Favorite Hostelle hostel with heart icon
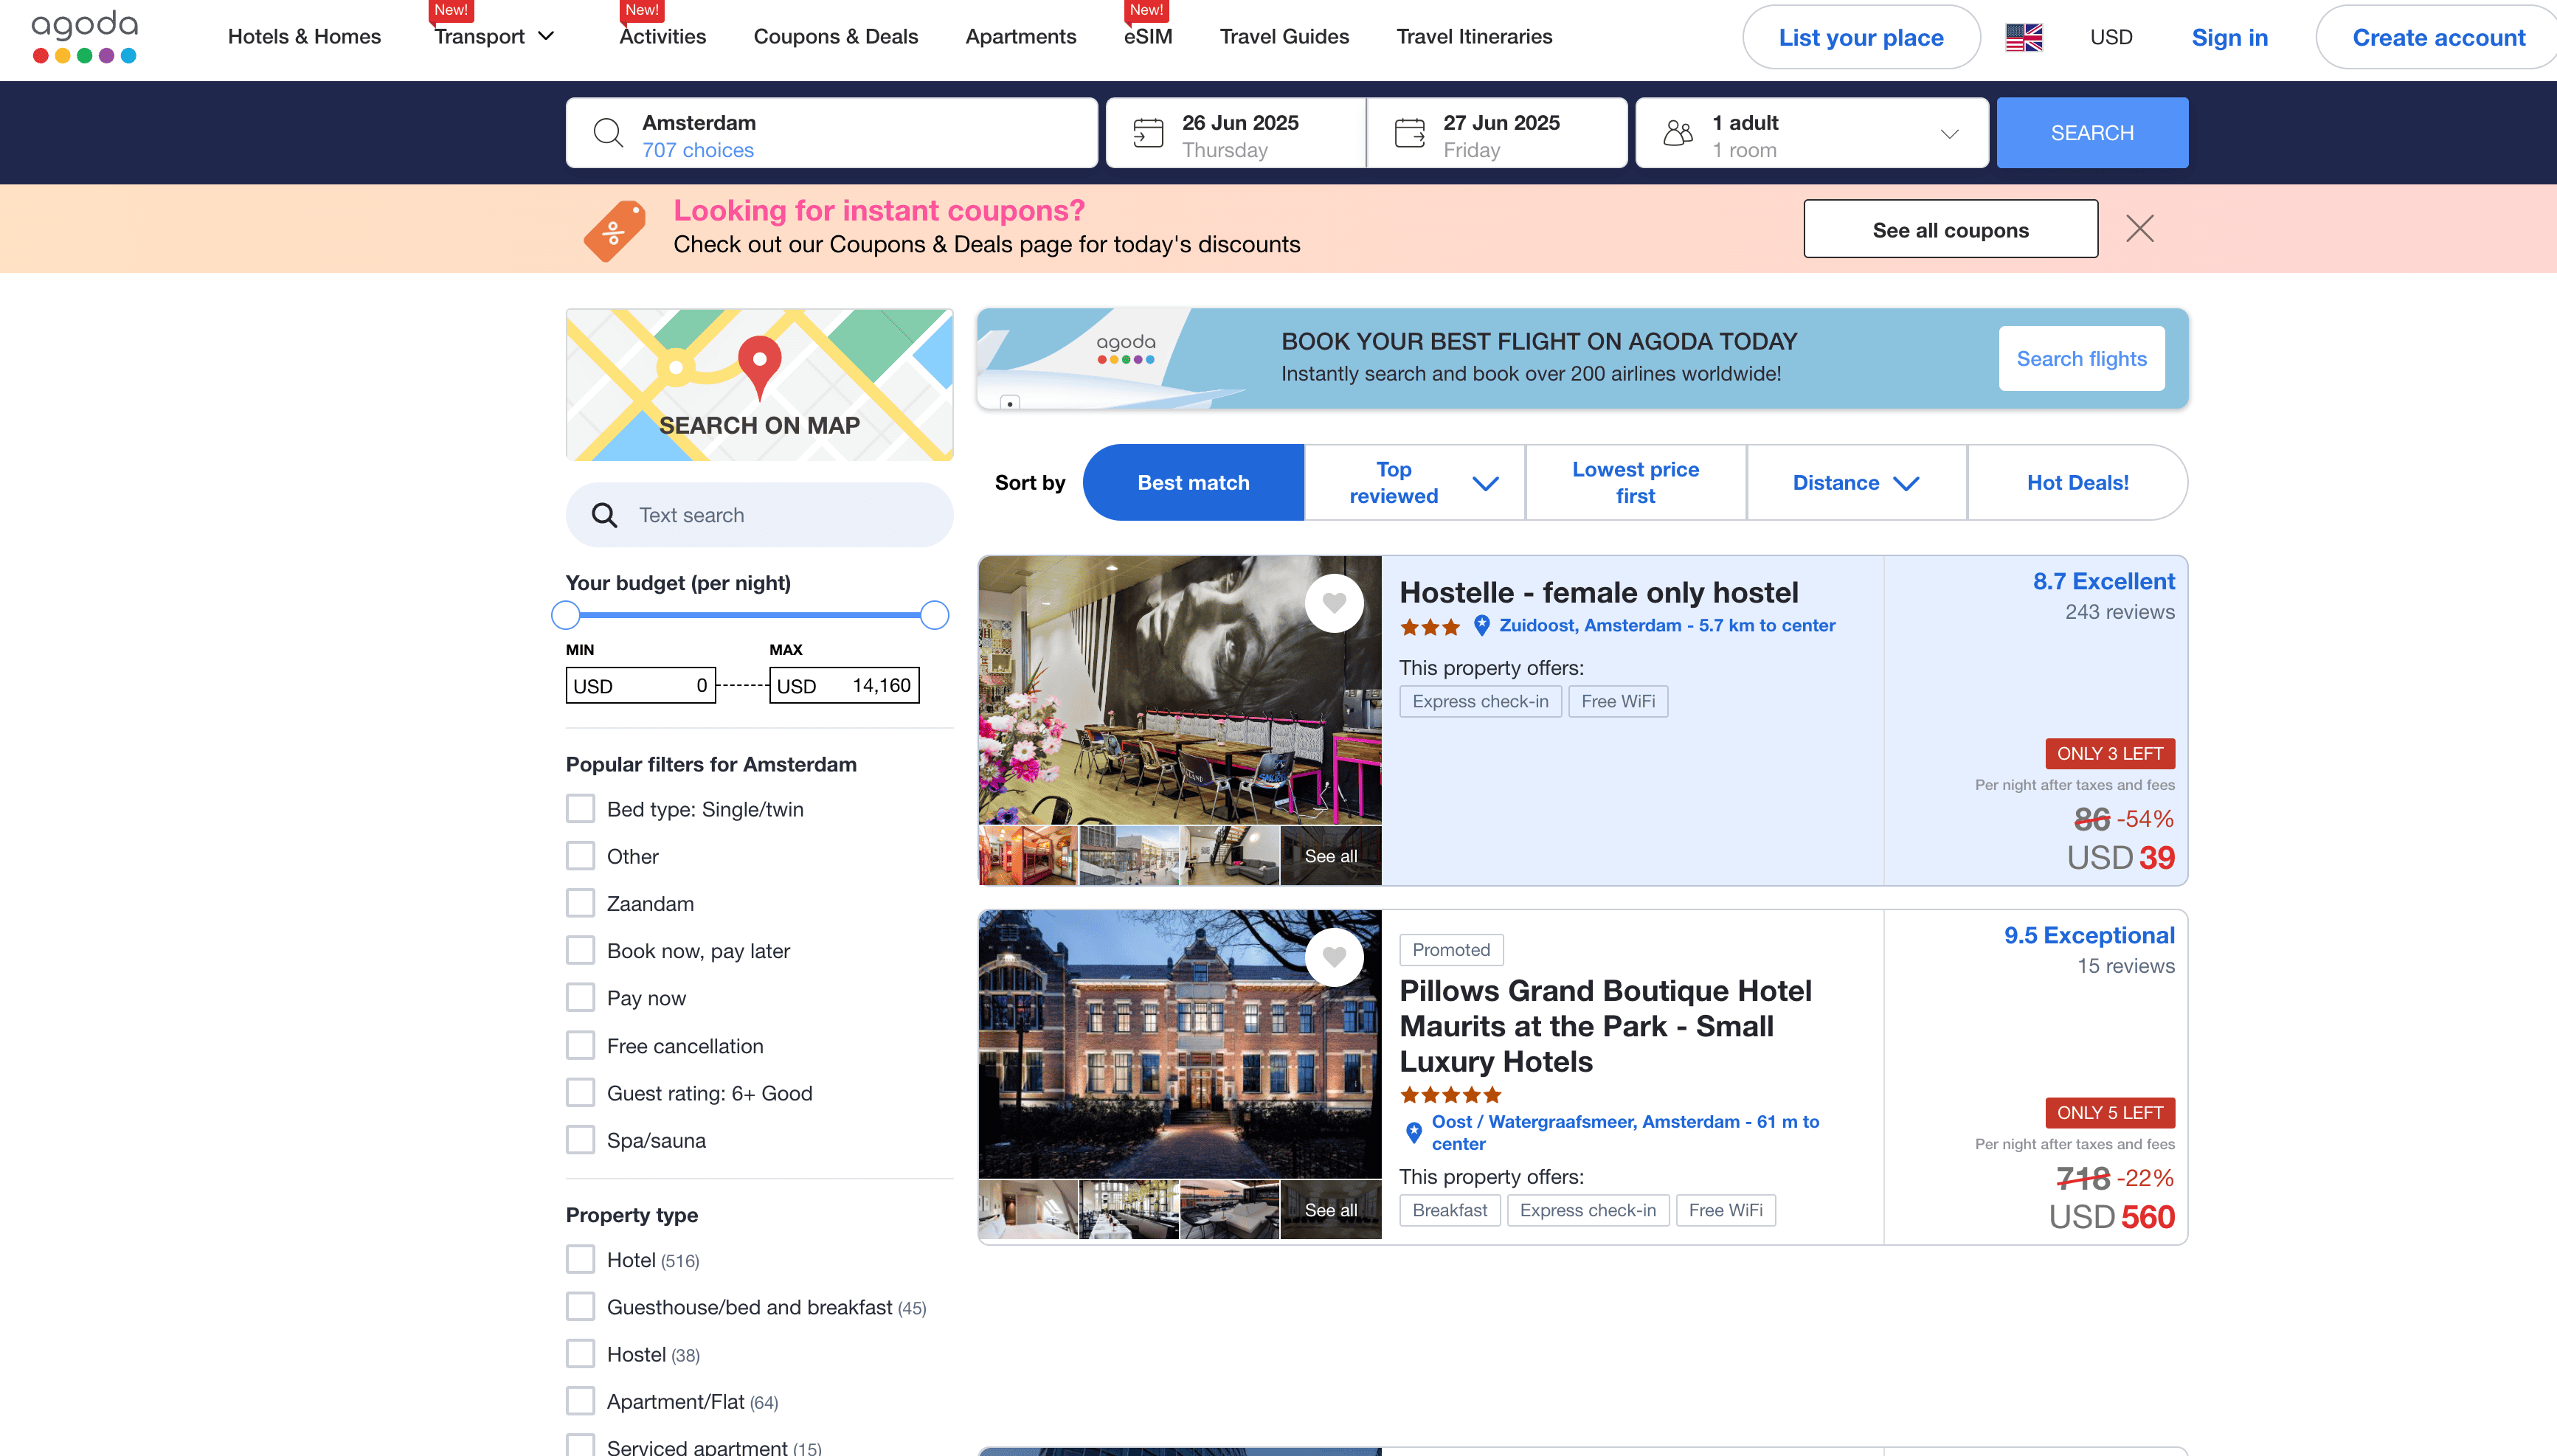 [x=1334, y=602]
